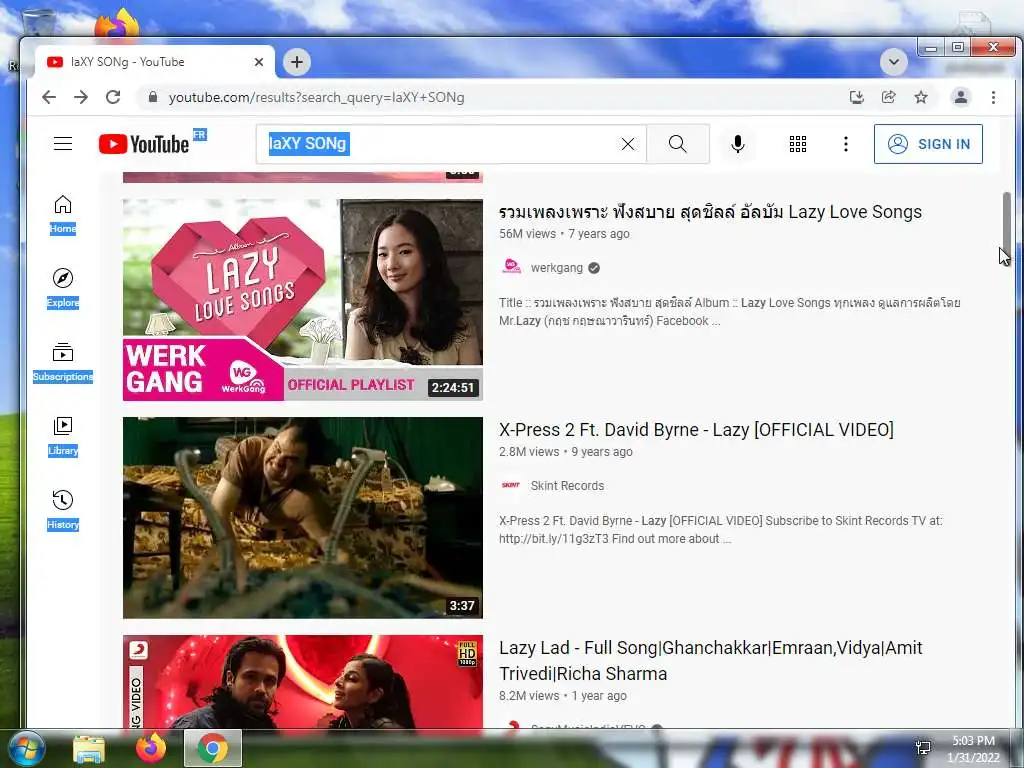Visit the Skint Records channel name
This screenshot has height=768, width=1024.
pyautogui.click(x=567, y=486)
